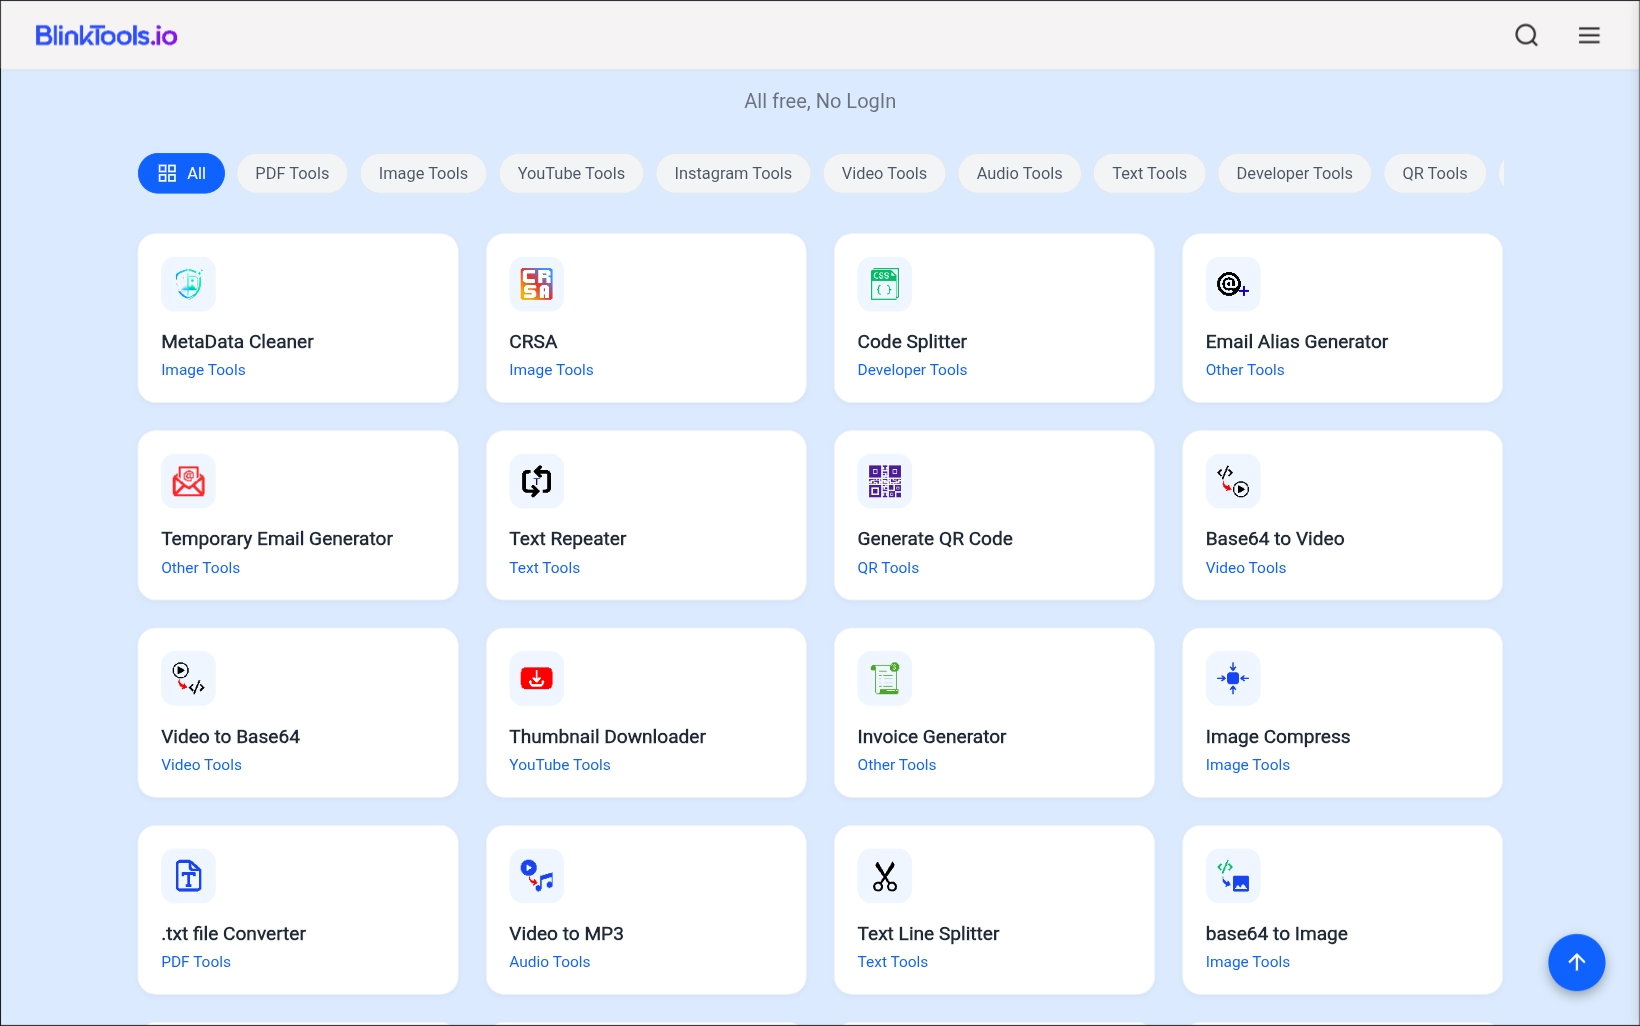The image size is (1640, 1026).
Task: Open the hamburger menu icon
Action: click(x=1589, y=36)
